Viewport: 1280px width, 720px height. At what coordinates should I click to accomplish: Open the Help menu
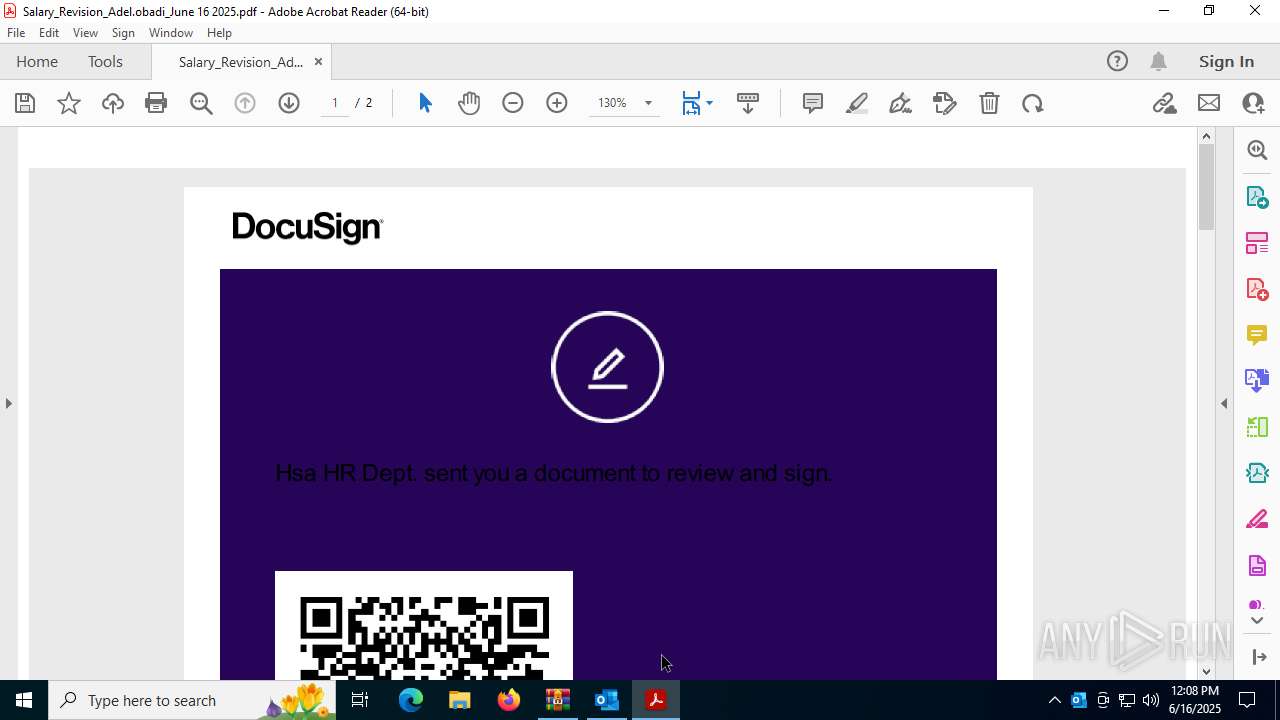point(219,33)
